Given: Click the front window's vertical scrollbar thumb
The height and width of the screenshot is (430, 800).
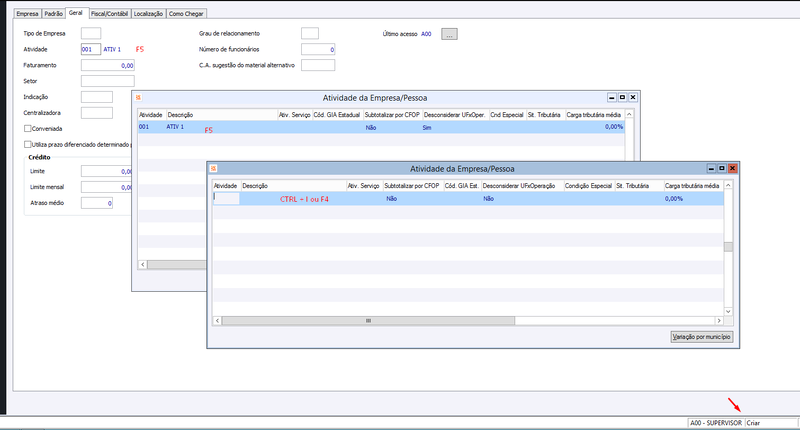Looking at the screenshot, I should click(729, 247).
